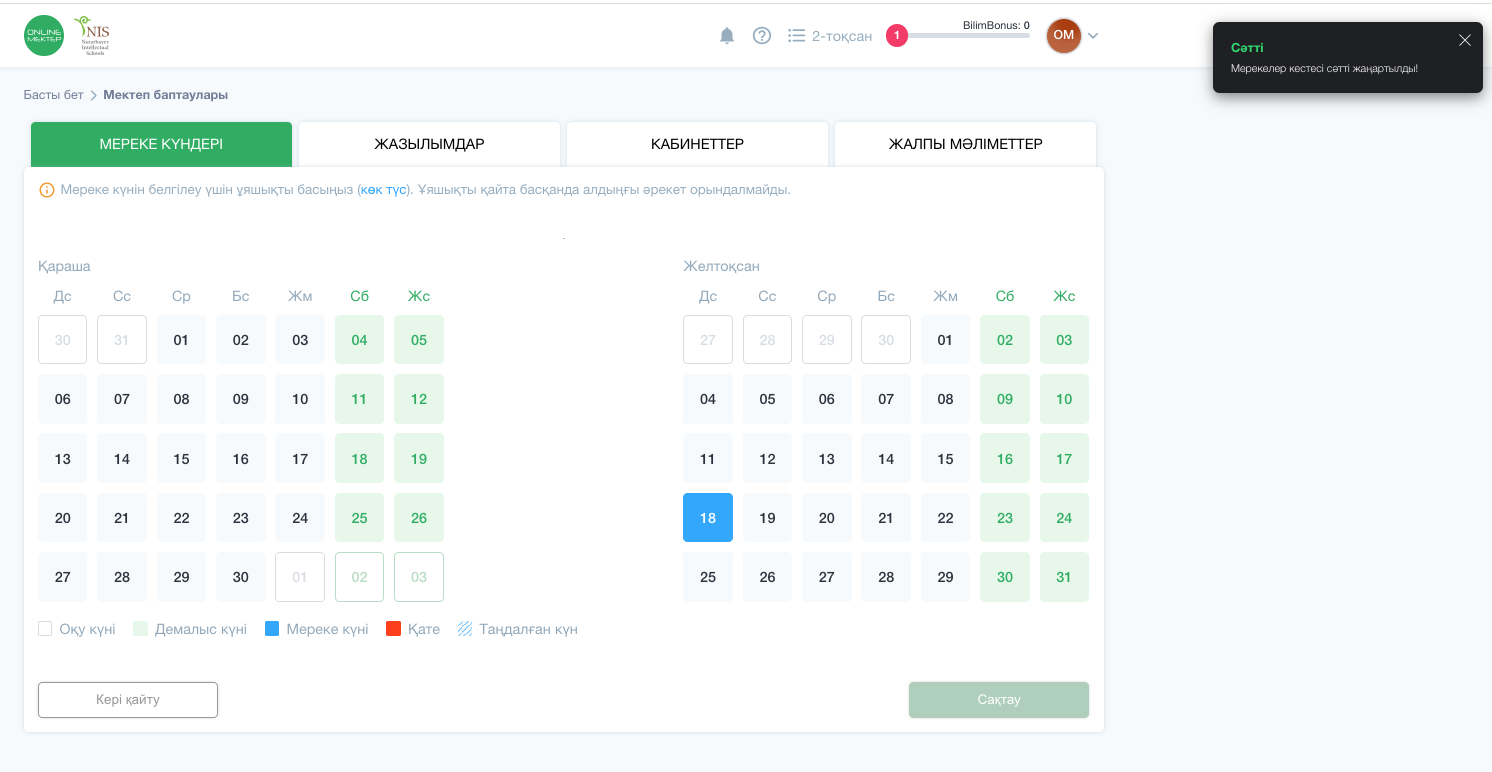1492x772 pixels.
Task: Mark November 01 as holiday
Action: pyautogui.click(x=181, y=340)
